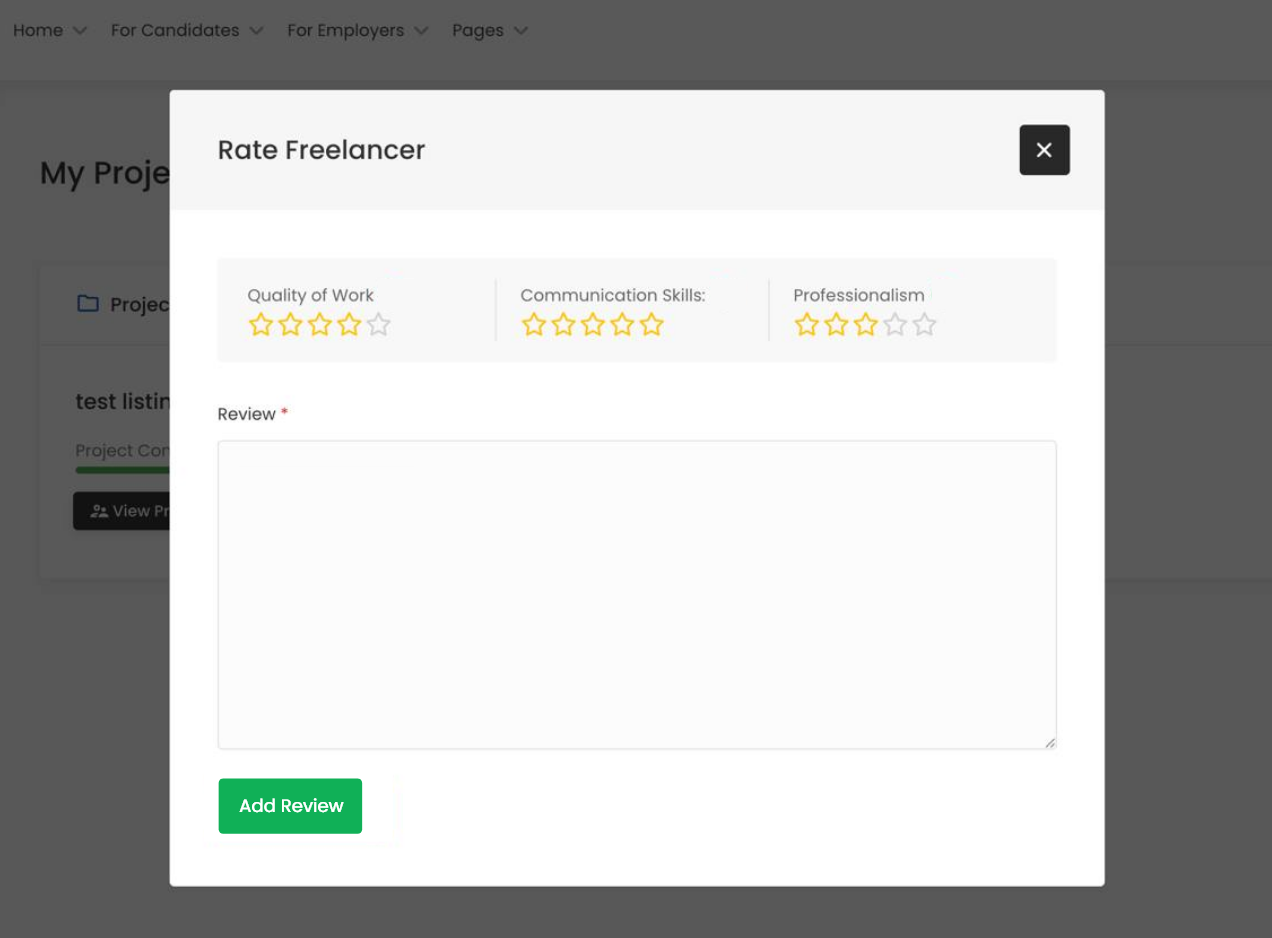Screen dimensions: 1272x938
Task: Close the Rate Freelancer dialog
Action: (x=1044, y=150)
